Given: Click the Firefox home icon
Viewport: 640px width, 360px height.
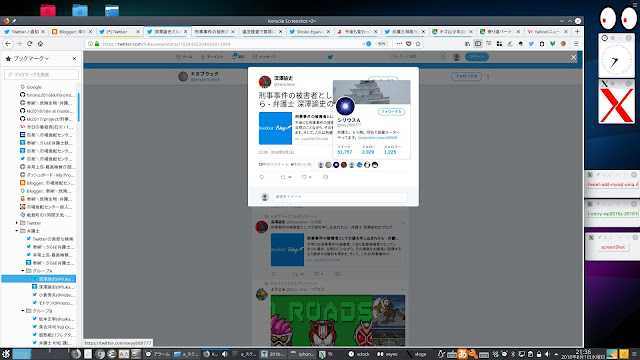Looking at the screenshot, I should [40, 43].
